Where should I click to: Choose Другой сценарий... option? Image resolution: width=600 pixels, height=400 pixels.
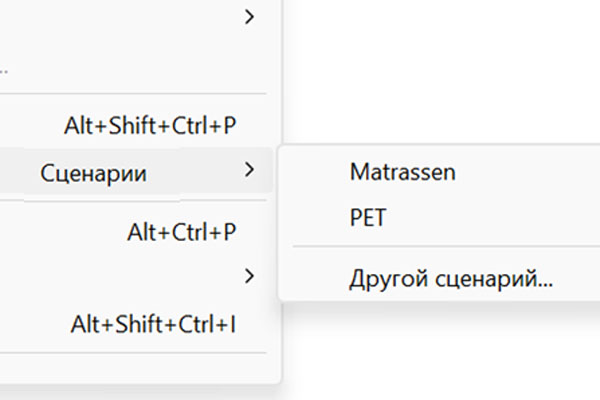tap(450, 279)
